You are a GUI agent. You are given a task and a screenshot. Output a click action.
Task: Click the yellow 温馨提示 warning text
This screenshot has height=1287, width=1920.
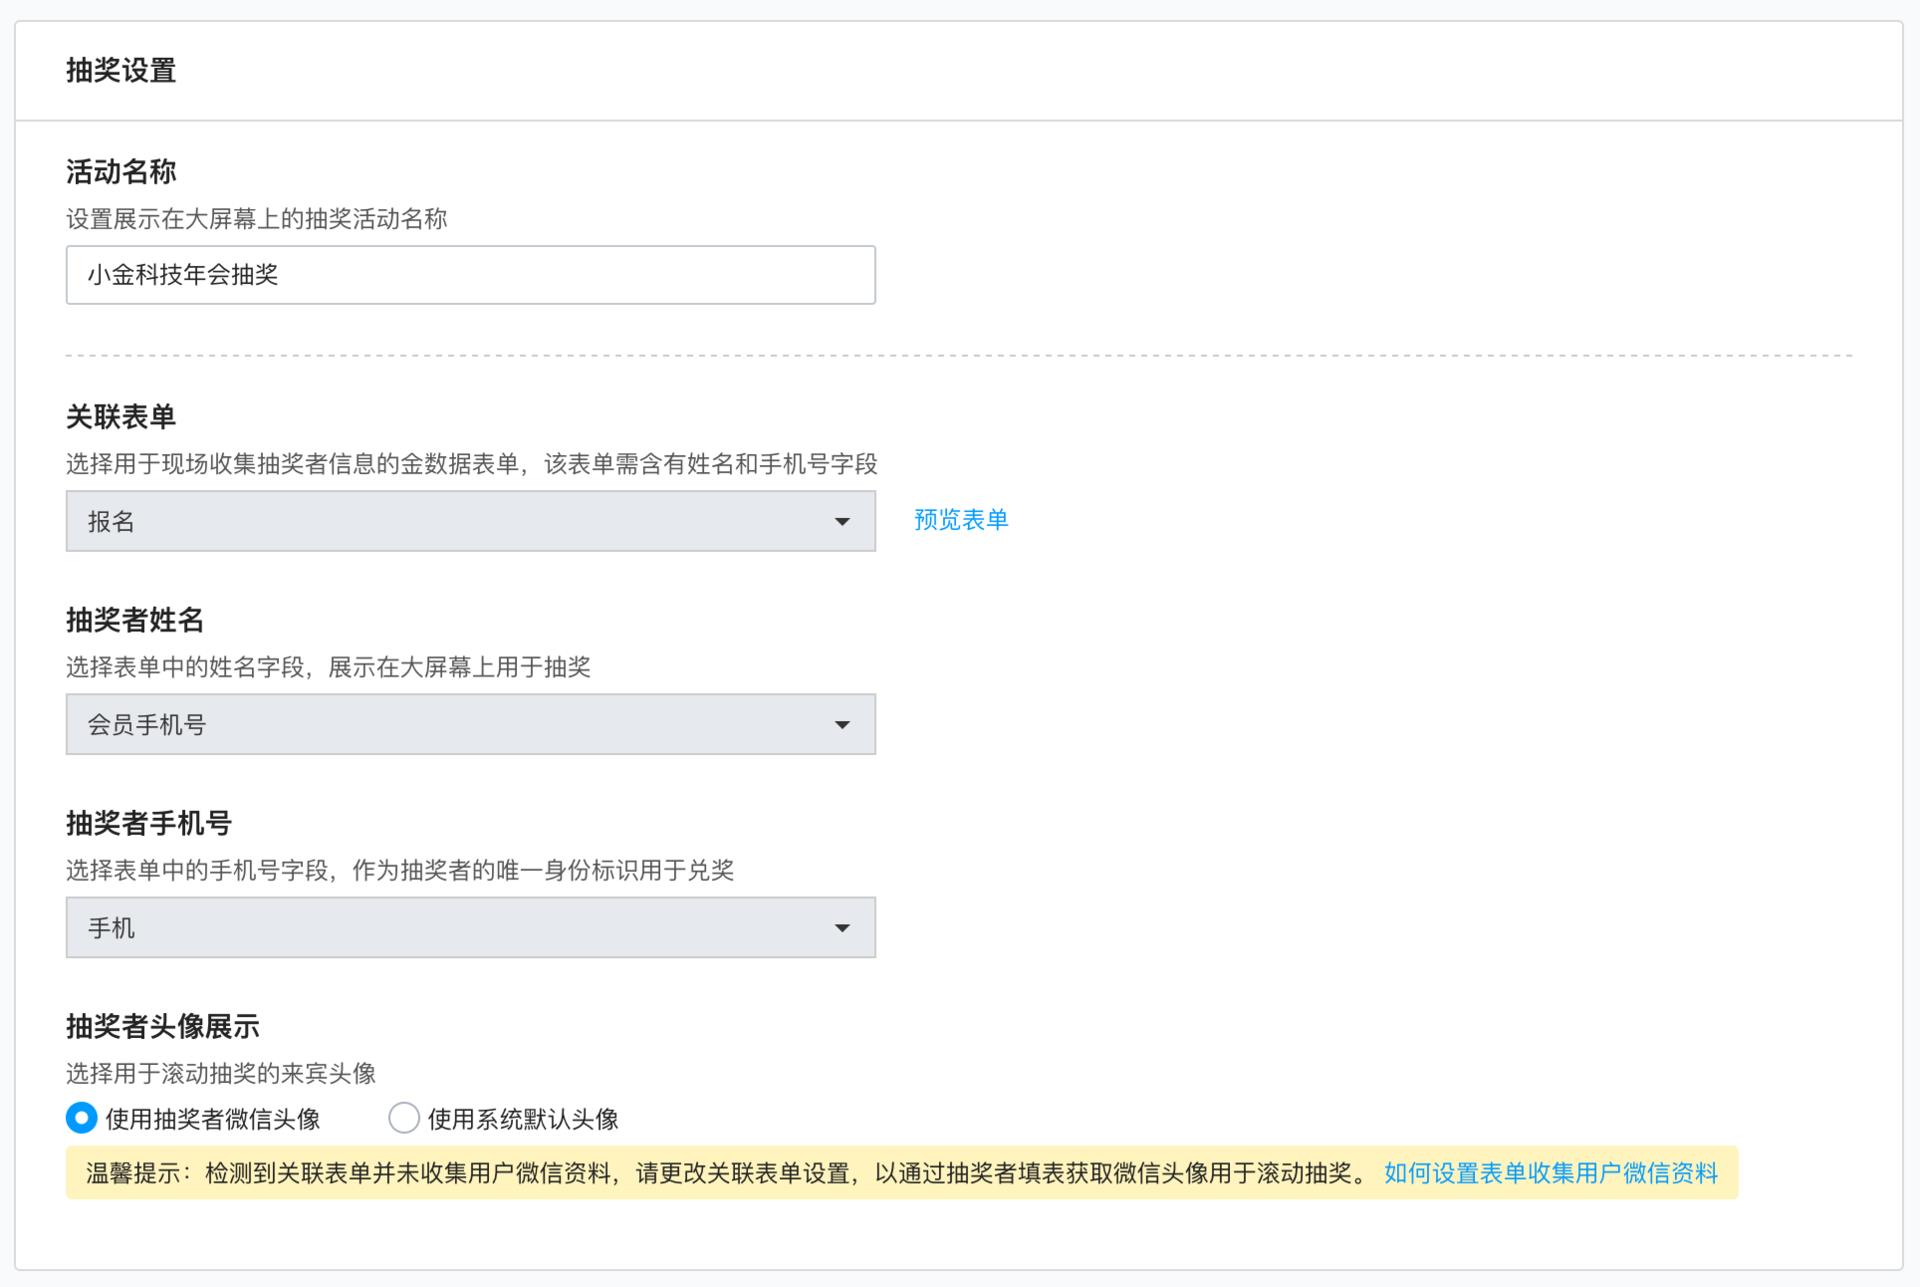point(725,1173)
